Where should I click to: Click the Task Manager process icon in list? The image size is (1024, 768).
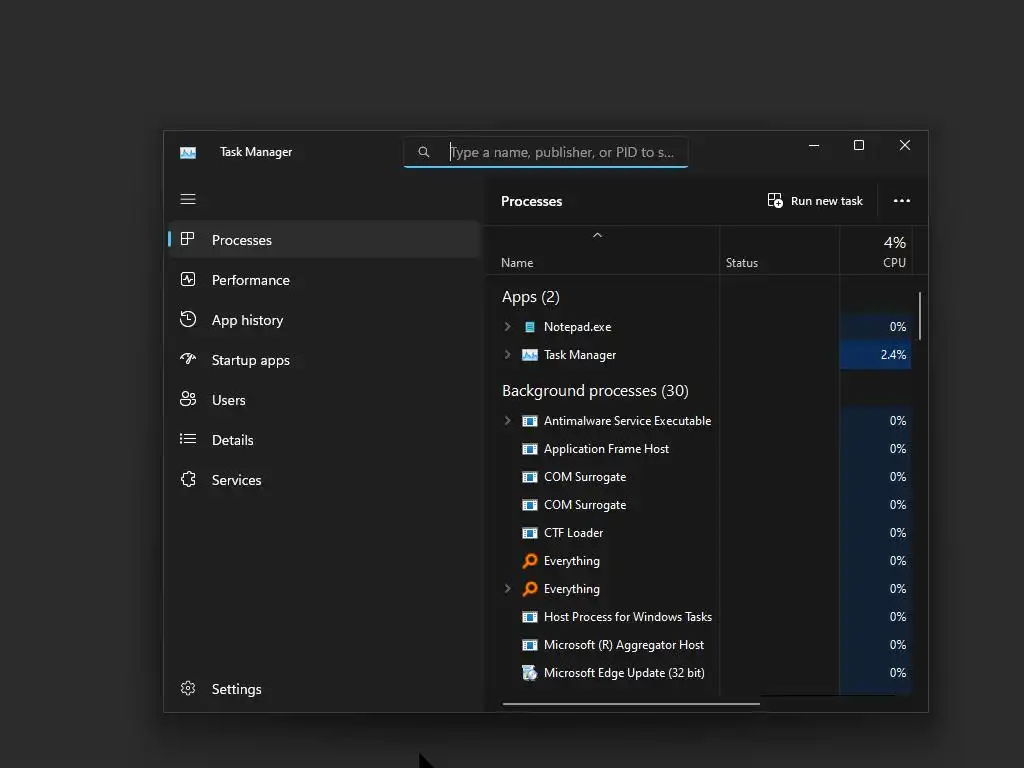pyautogui.click(x=530, y=355)
